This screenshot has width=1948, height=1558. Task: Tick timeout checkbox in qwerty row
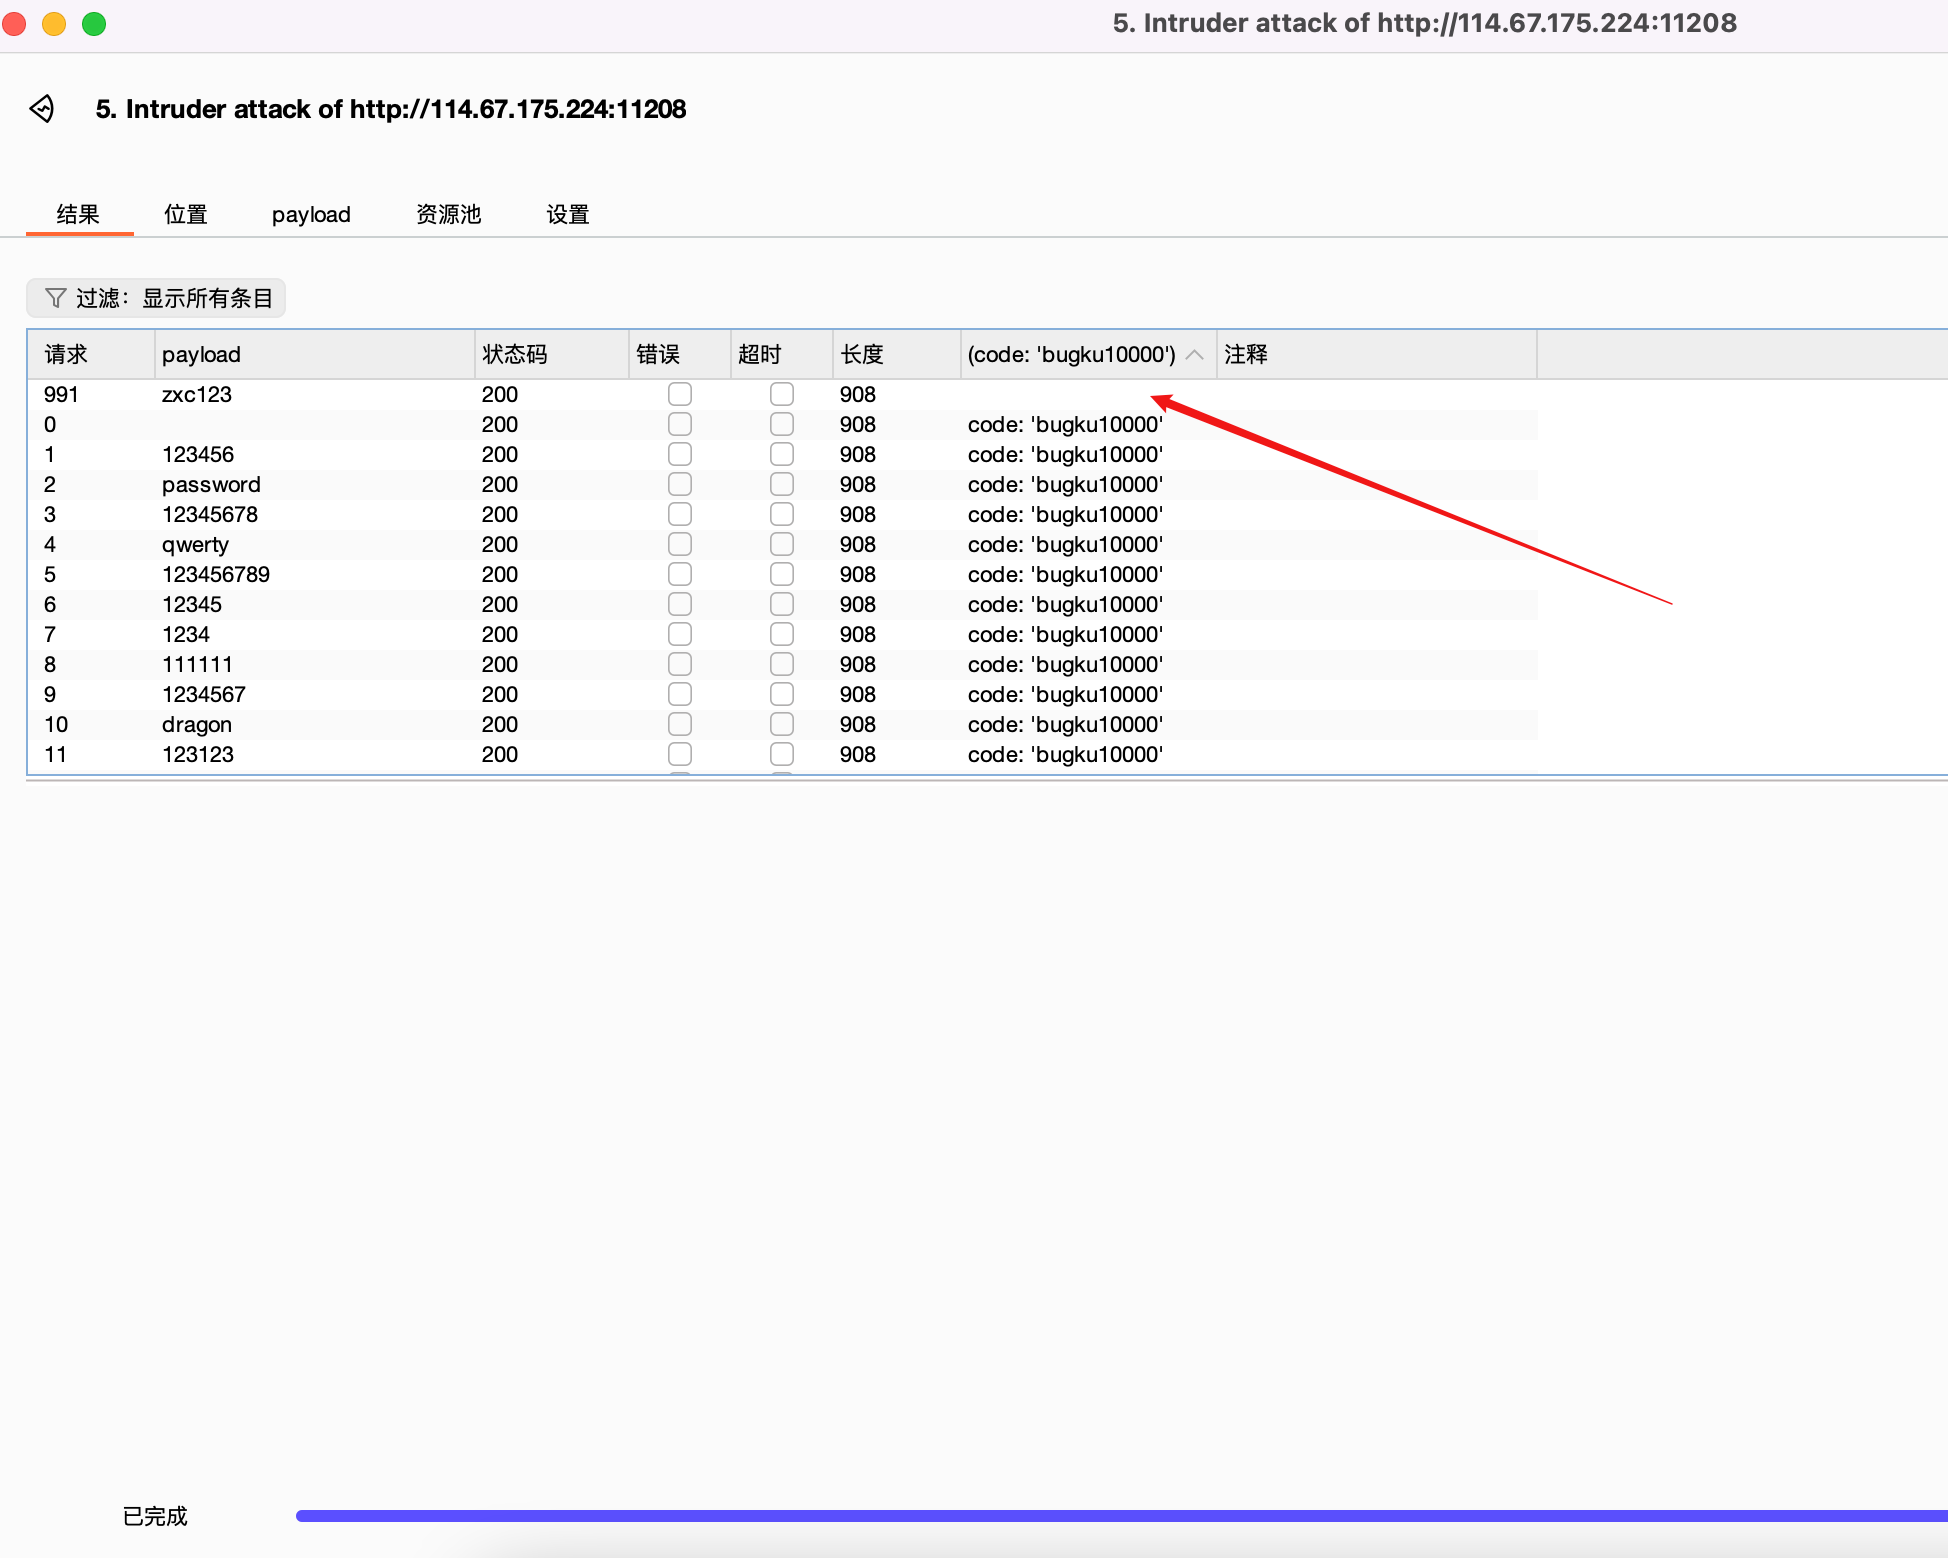click(x=782, y=544)
